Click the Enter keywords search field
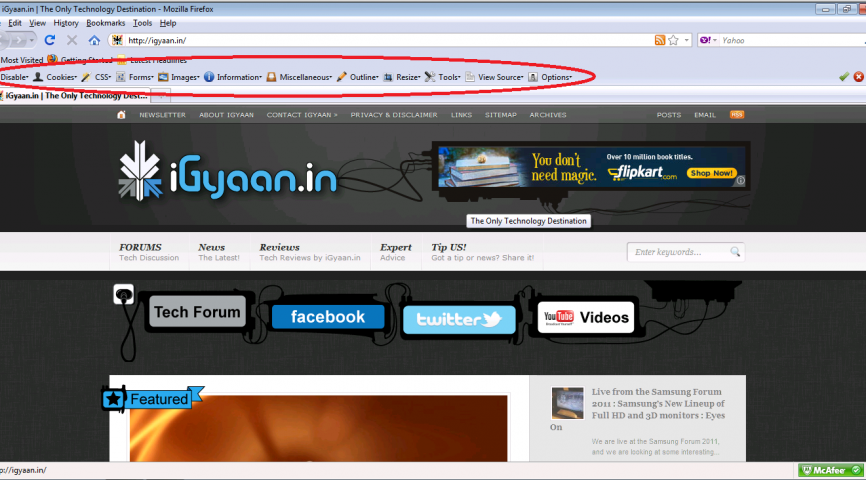Image resolution: width=866 pixels, height=480 pixels. pyautogui.click(x=678, y=252)
